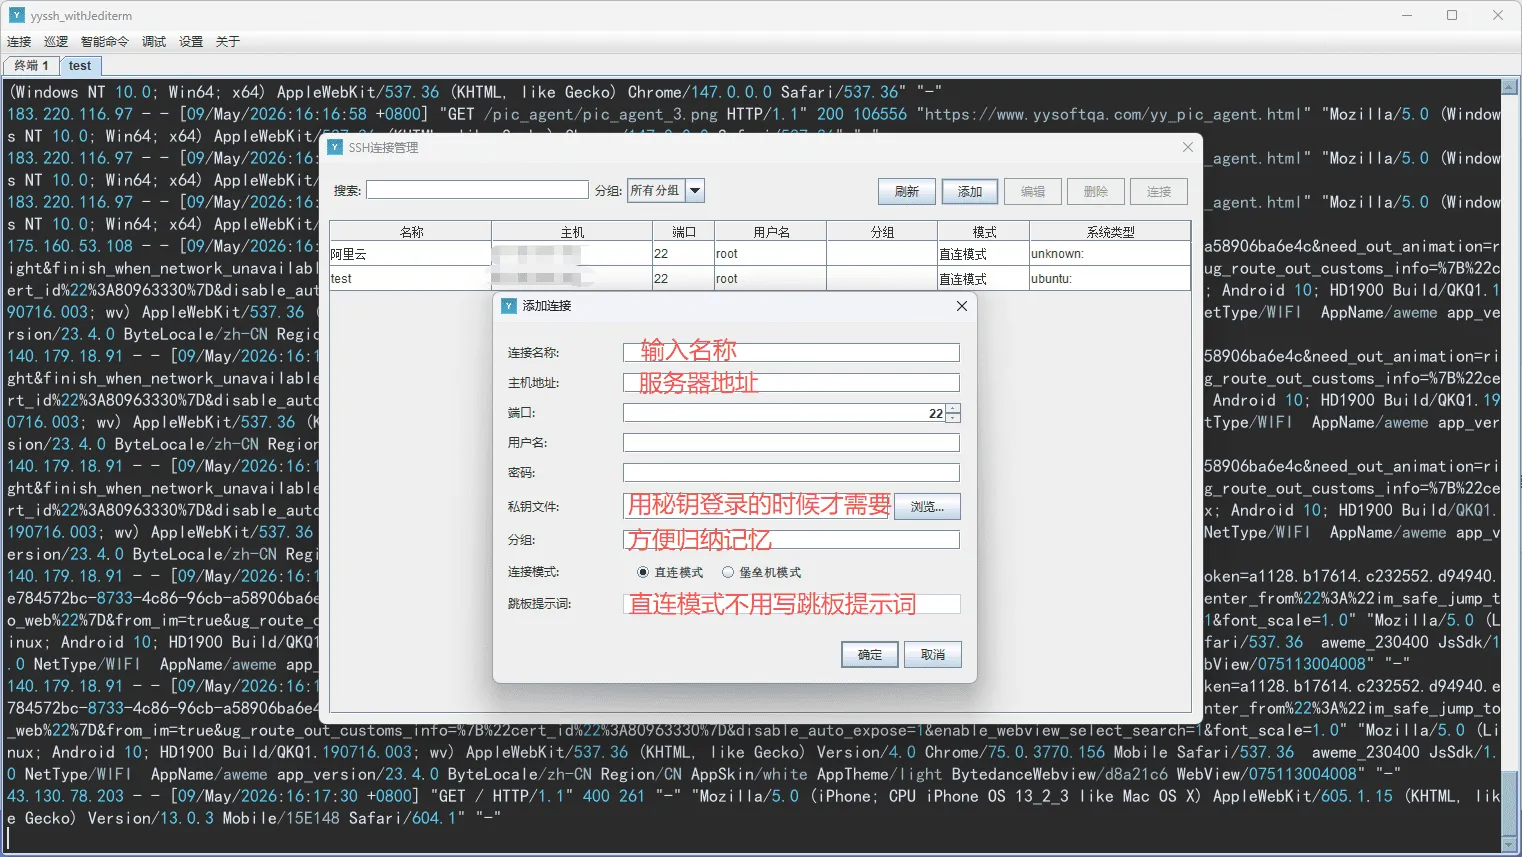Click the 刷新 button
This screenshot has width=1522, height=857.
[x=907, y=191]
